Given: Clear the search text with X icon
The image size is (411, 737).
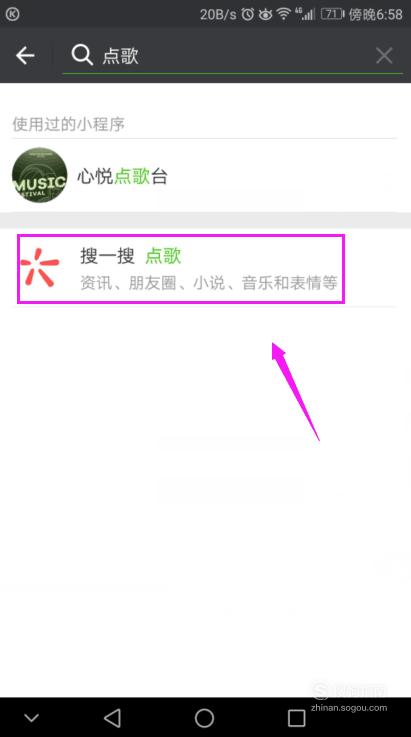Looking at the screenshot, I should click(x=384, y=56).
